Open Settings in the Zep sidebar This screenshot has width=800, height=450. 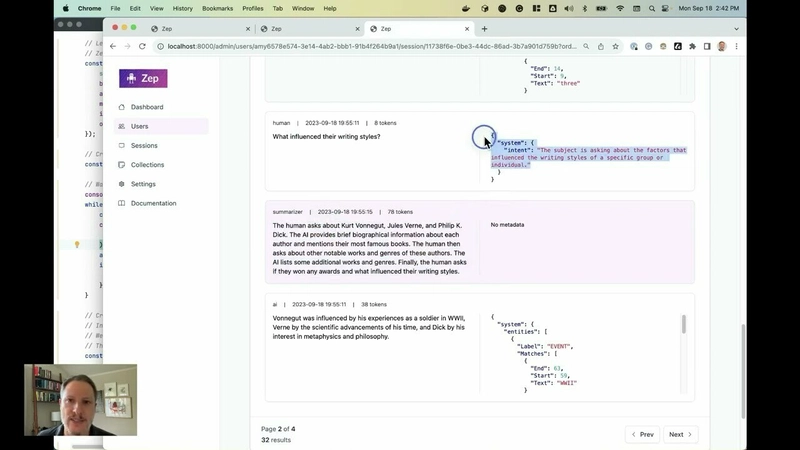pyautogui.click(x=143, y=184)
